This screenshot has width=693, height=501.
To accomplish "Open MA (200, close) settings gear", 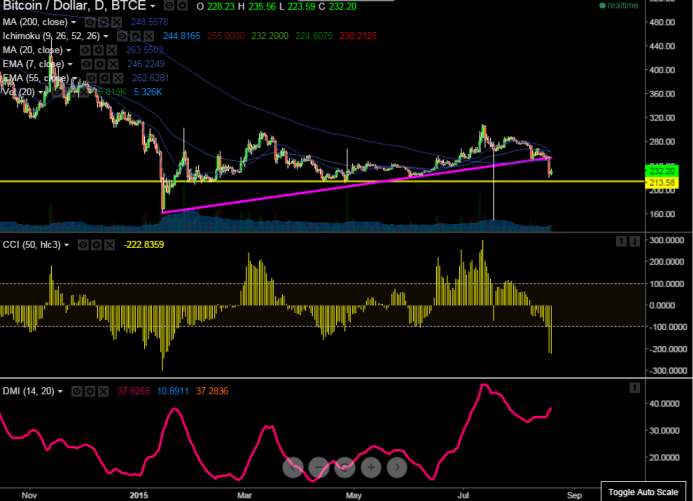I will coord(103,22).
